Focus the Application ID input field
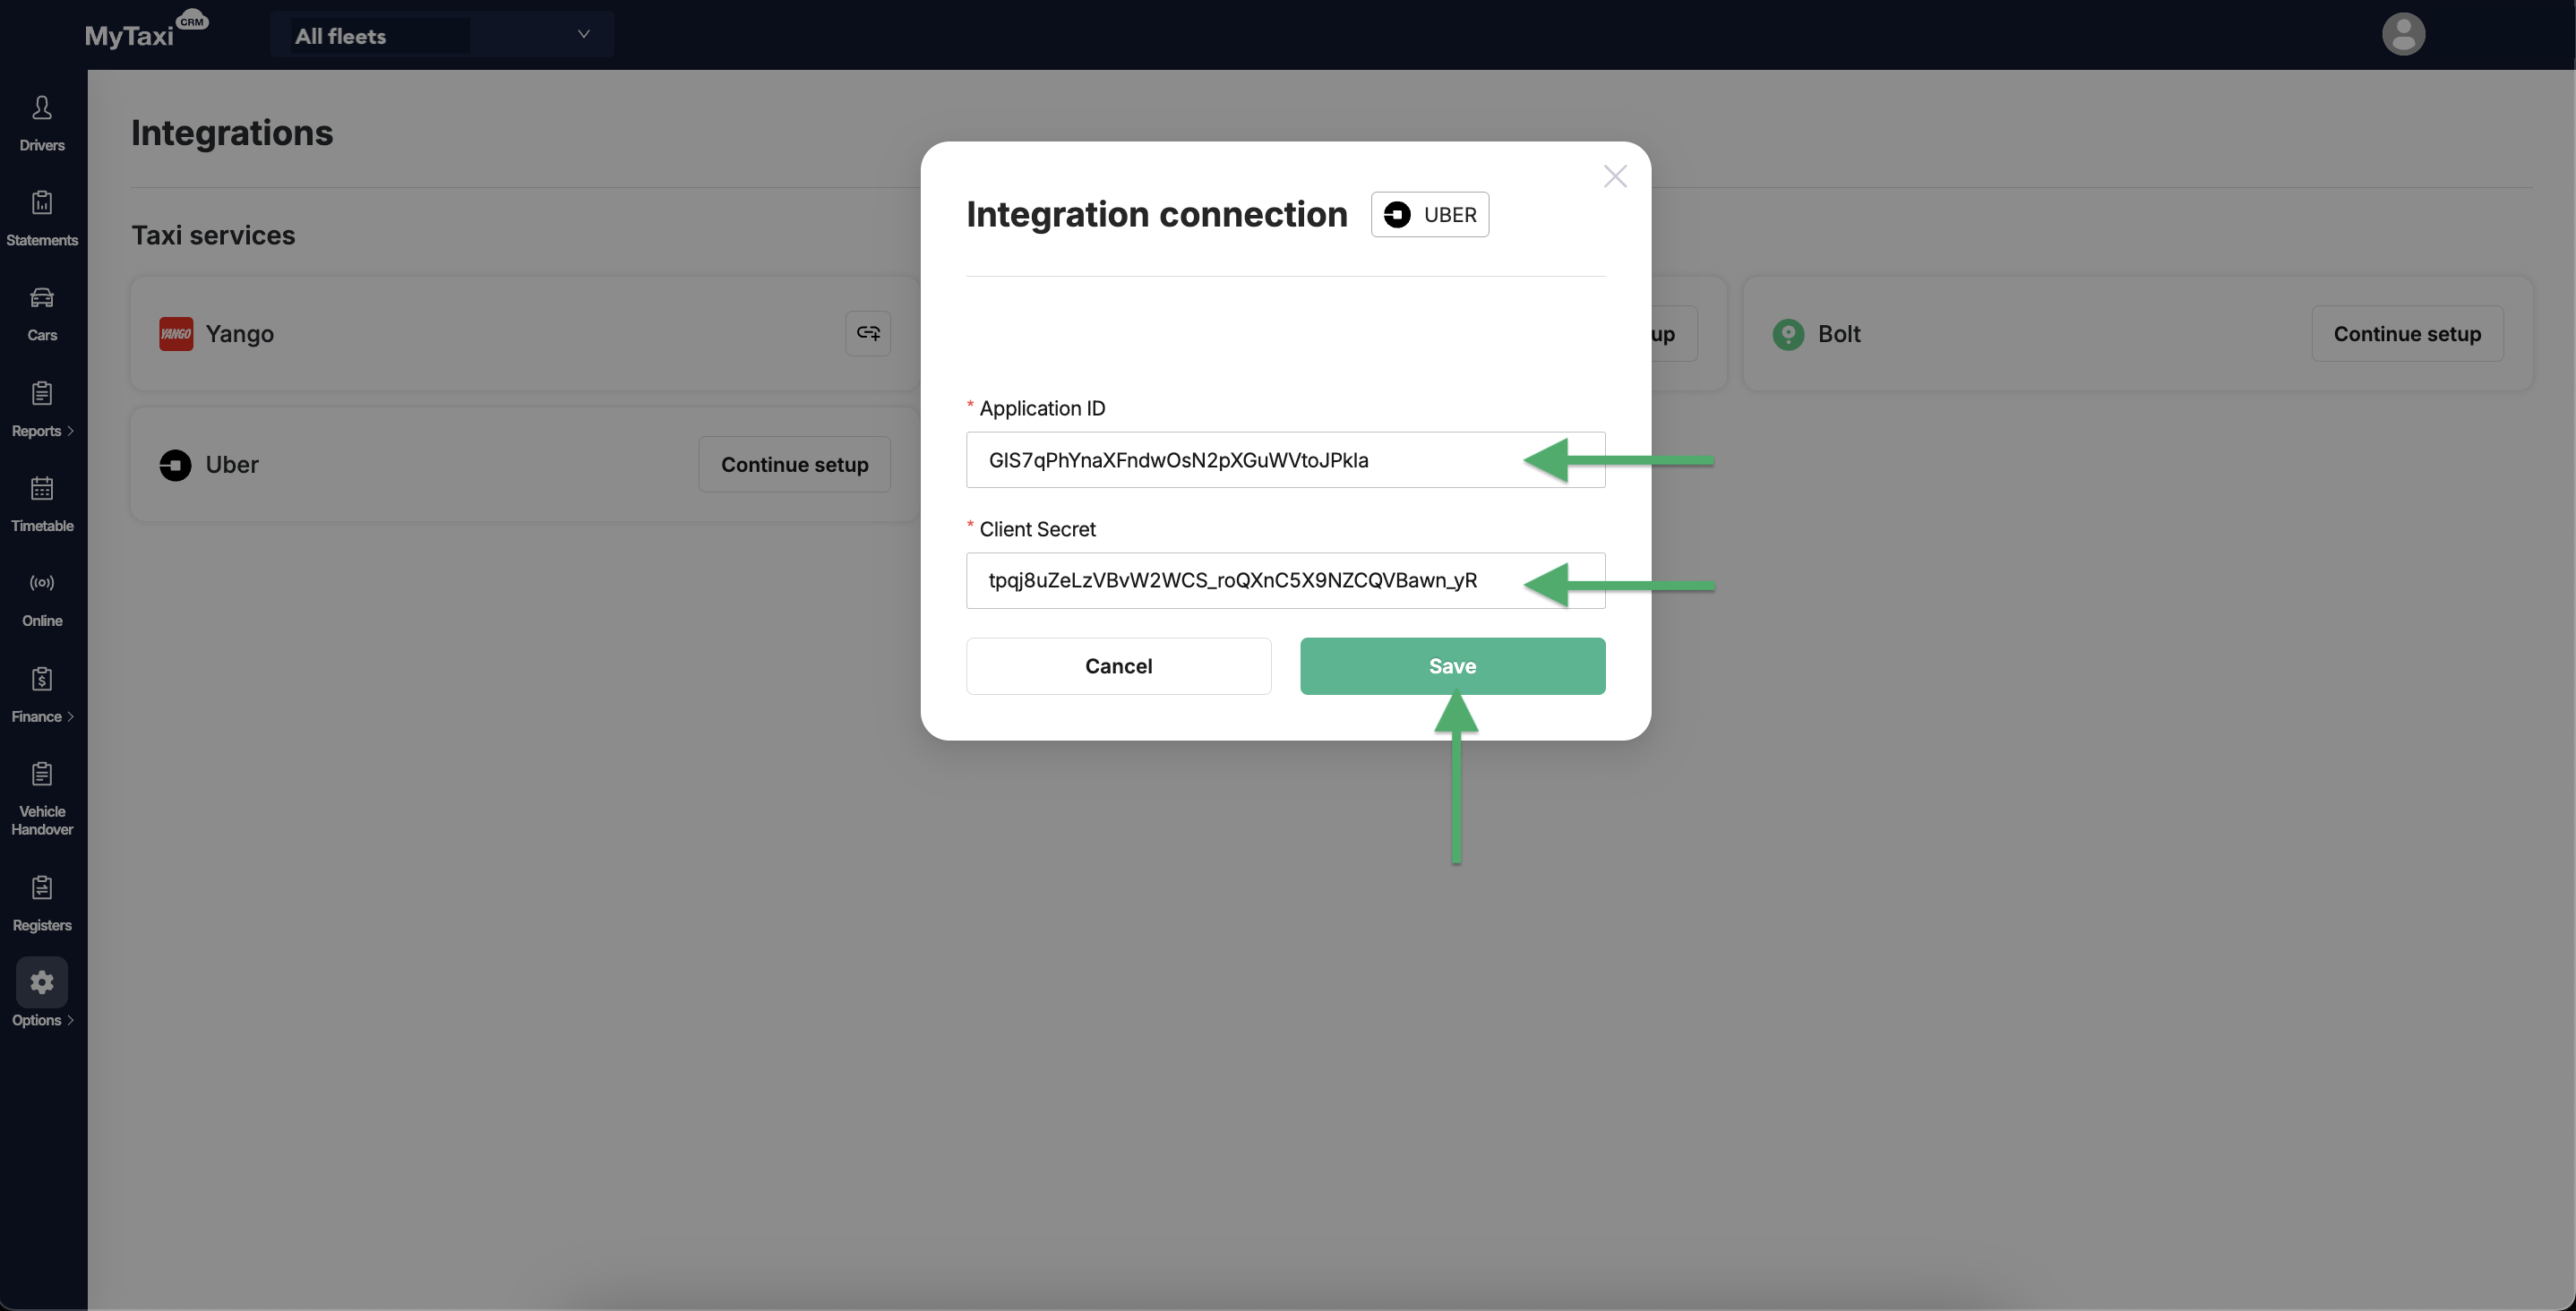 pyautogui.click(x=1285, y=460)
